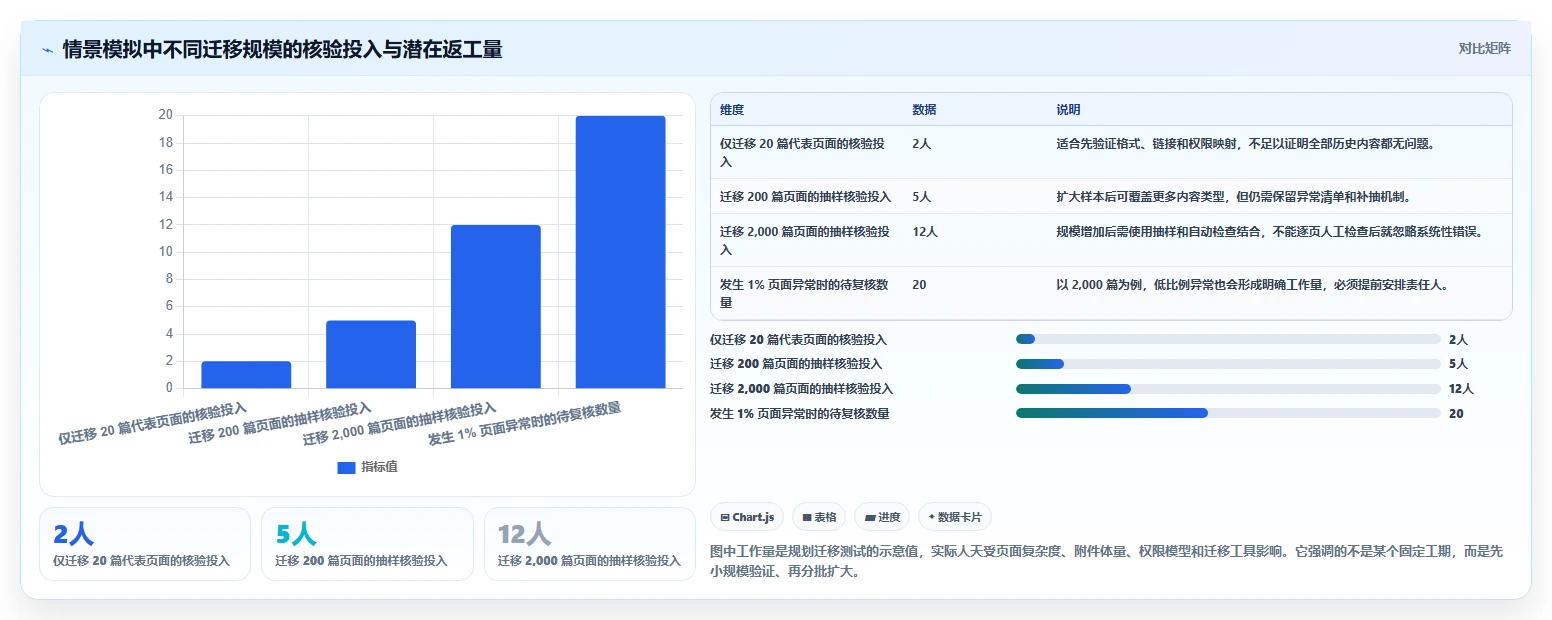Viewport: 1552px width, 620px height.
Task: Select the 进度 tag chip
Action: click(882, 517)
